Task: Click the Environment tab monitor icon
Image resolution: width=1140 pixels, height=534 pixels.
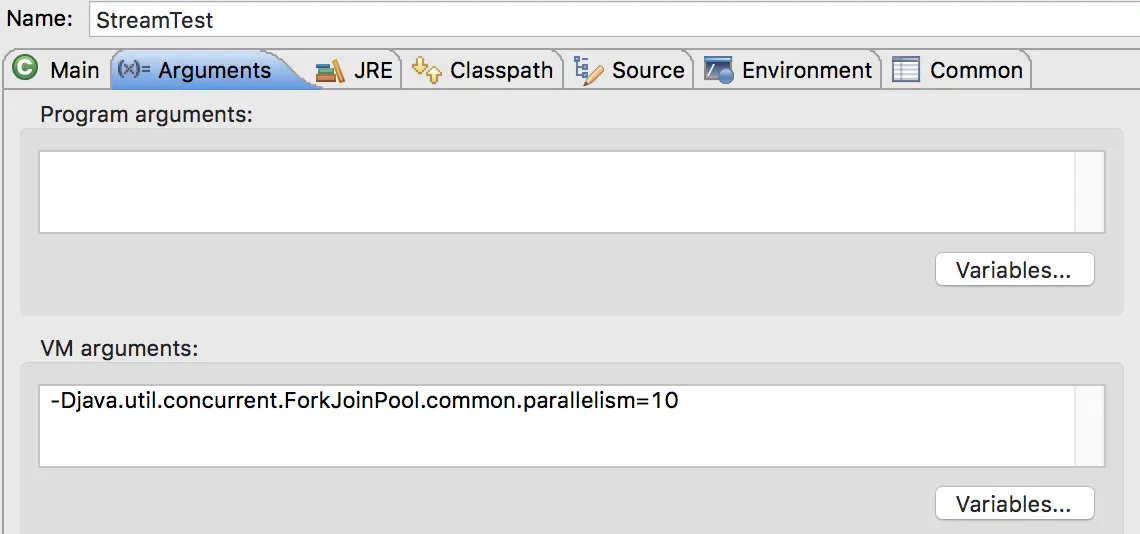Action: (718, 70)
